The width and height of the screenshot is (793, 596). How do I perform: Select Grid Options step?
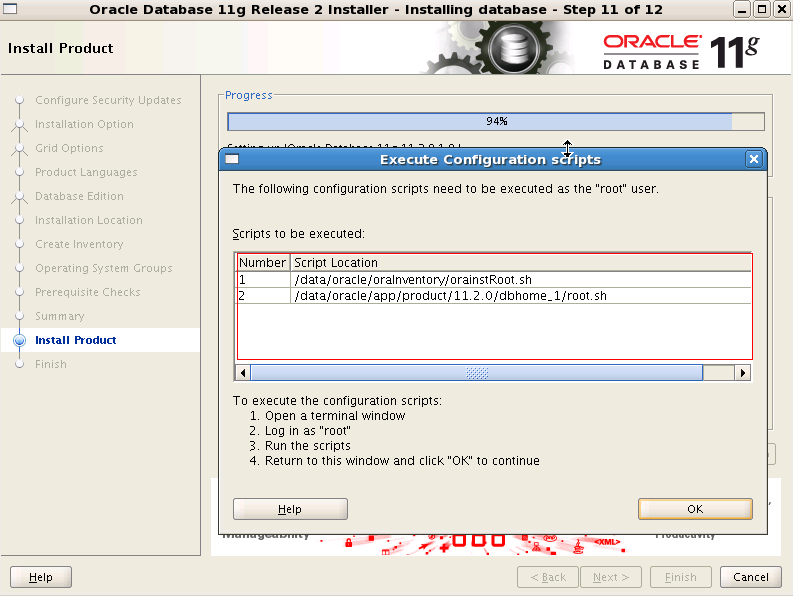point(69,148)
